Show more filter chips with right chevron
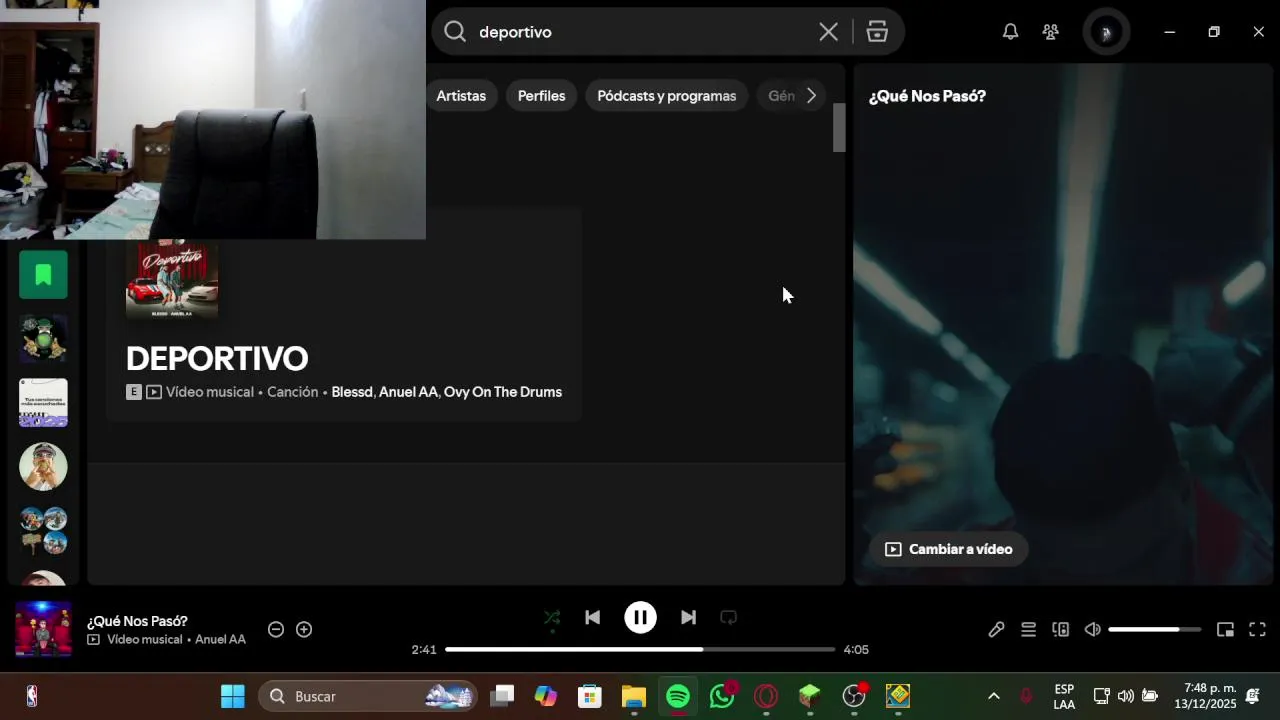Image resolution: width=1280 pixels, height=720 pixels. point(811,96)
